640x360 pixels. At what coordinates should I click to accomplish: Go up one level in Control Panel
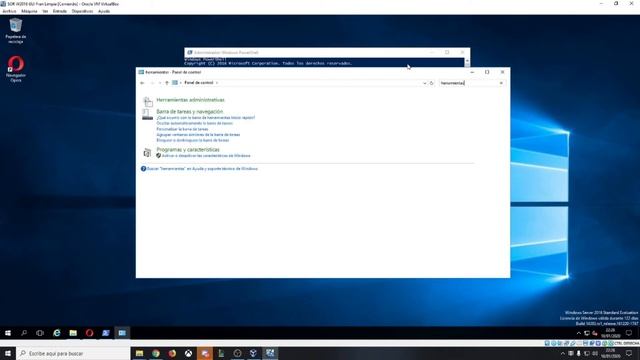[x=167, y=83]
